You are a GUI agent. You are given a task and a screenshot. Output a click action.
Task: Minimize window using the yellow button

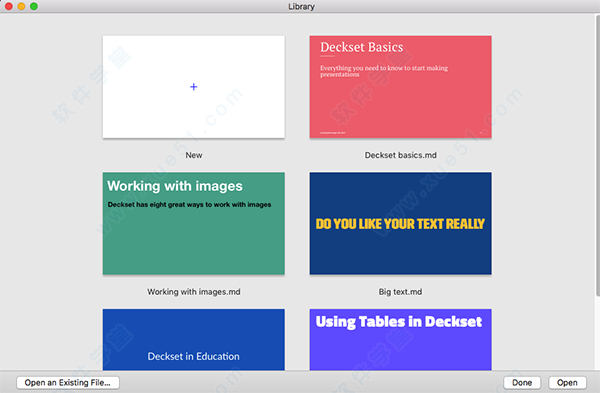tap(21, 6)
